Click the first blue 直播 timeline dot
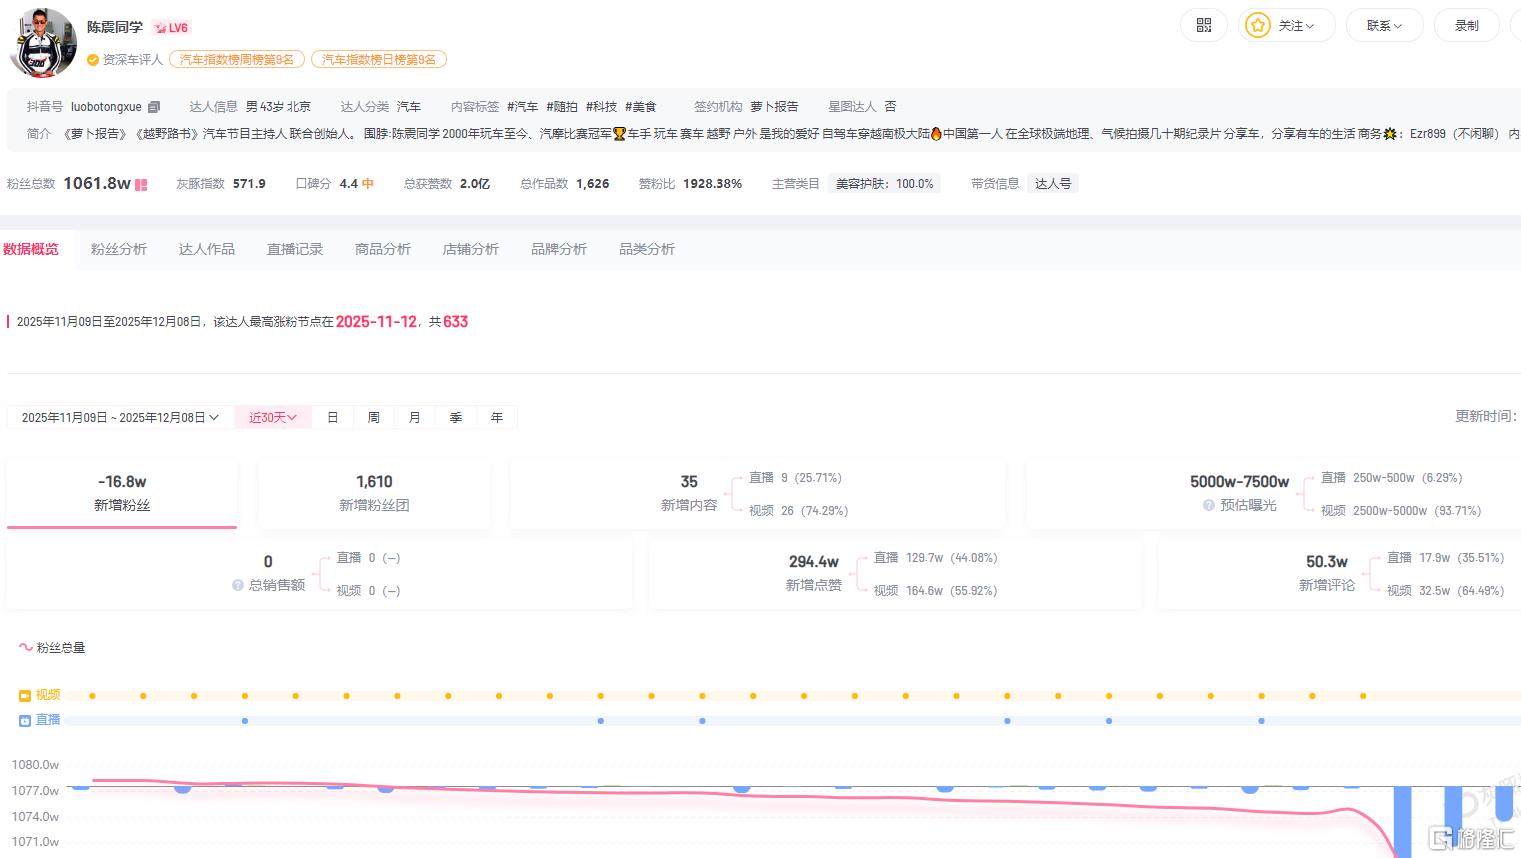This screenshot has height=858, width=1521. pos(245,721)
